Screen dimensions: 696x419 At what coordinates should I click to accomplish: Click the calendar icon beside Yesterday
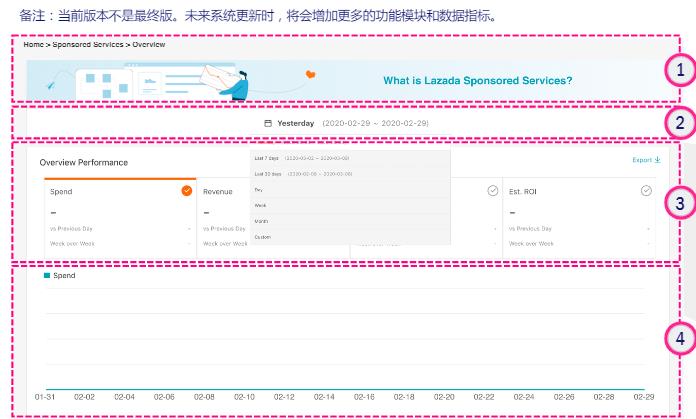tap(268, 123)
